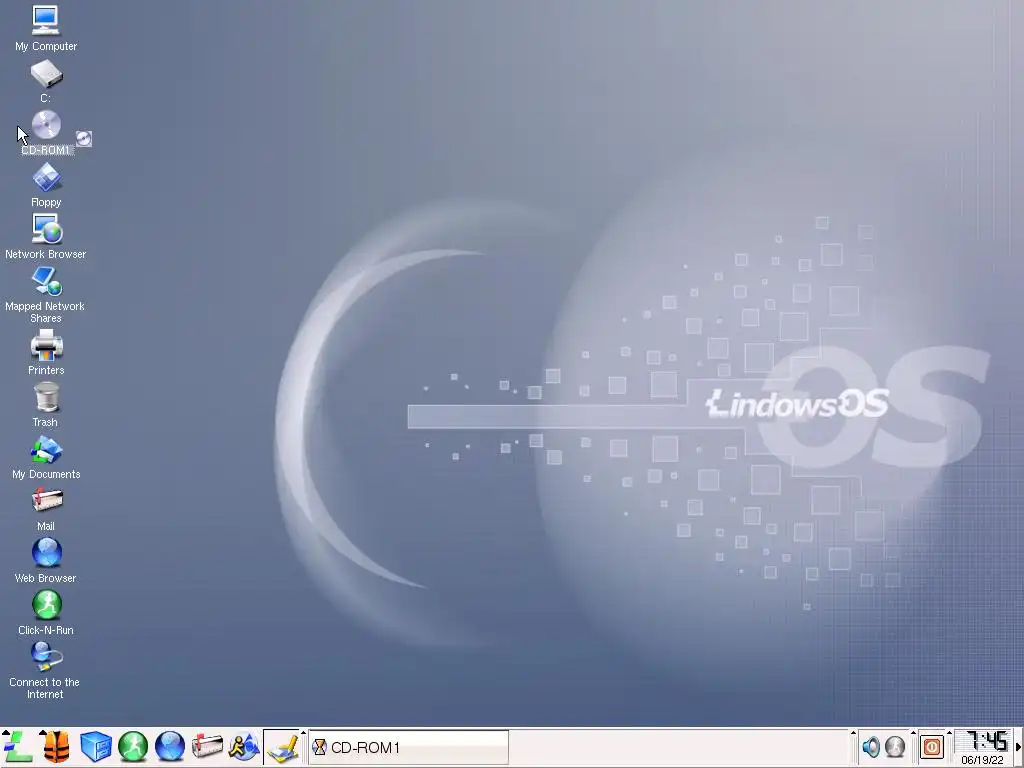1024x768 pixels.
Task: Open the blue file cabinet in taskbar
Action: (x=95, y=746)
